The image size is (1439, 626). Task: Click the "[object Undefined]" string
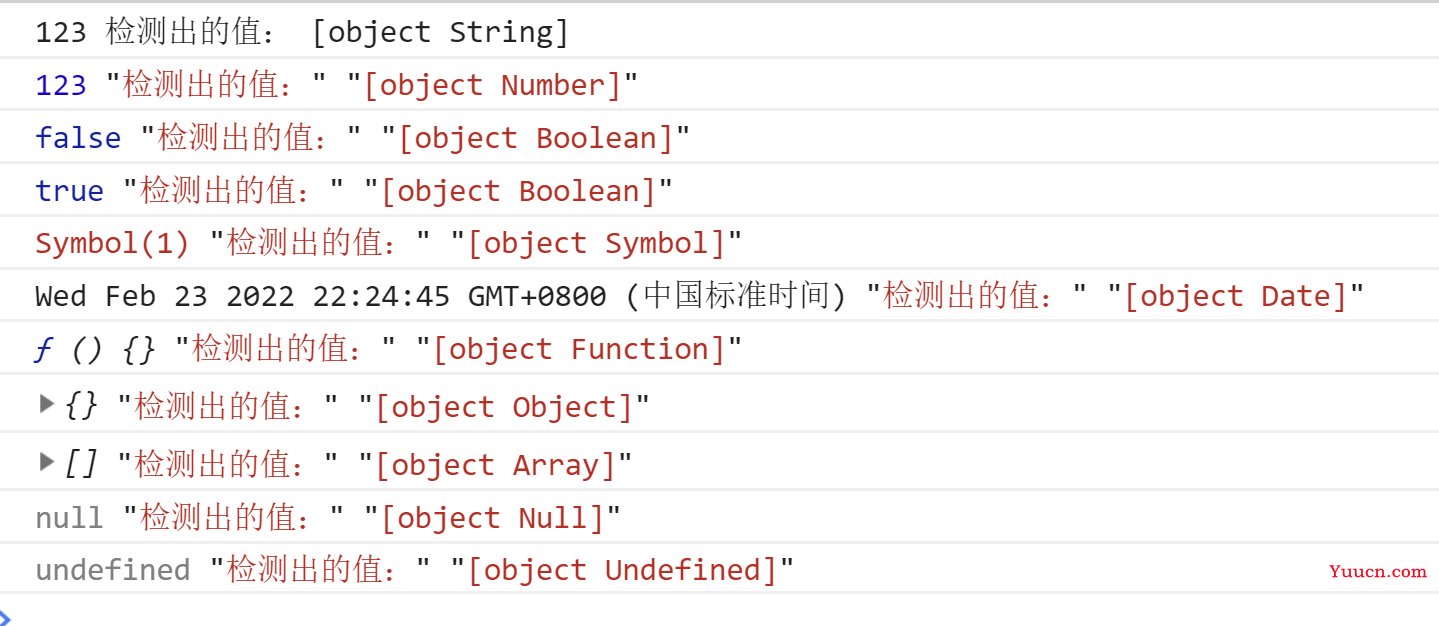pyautogui.click(x=622, y=571)
